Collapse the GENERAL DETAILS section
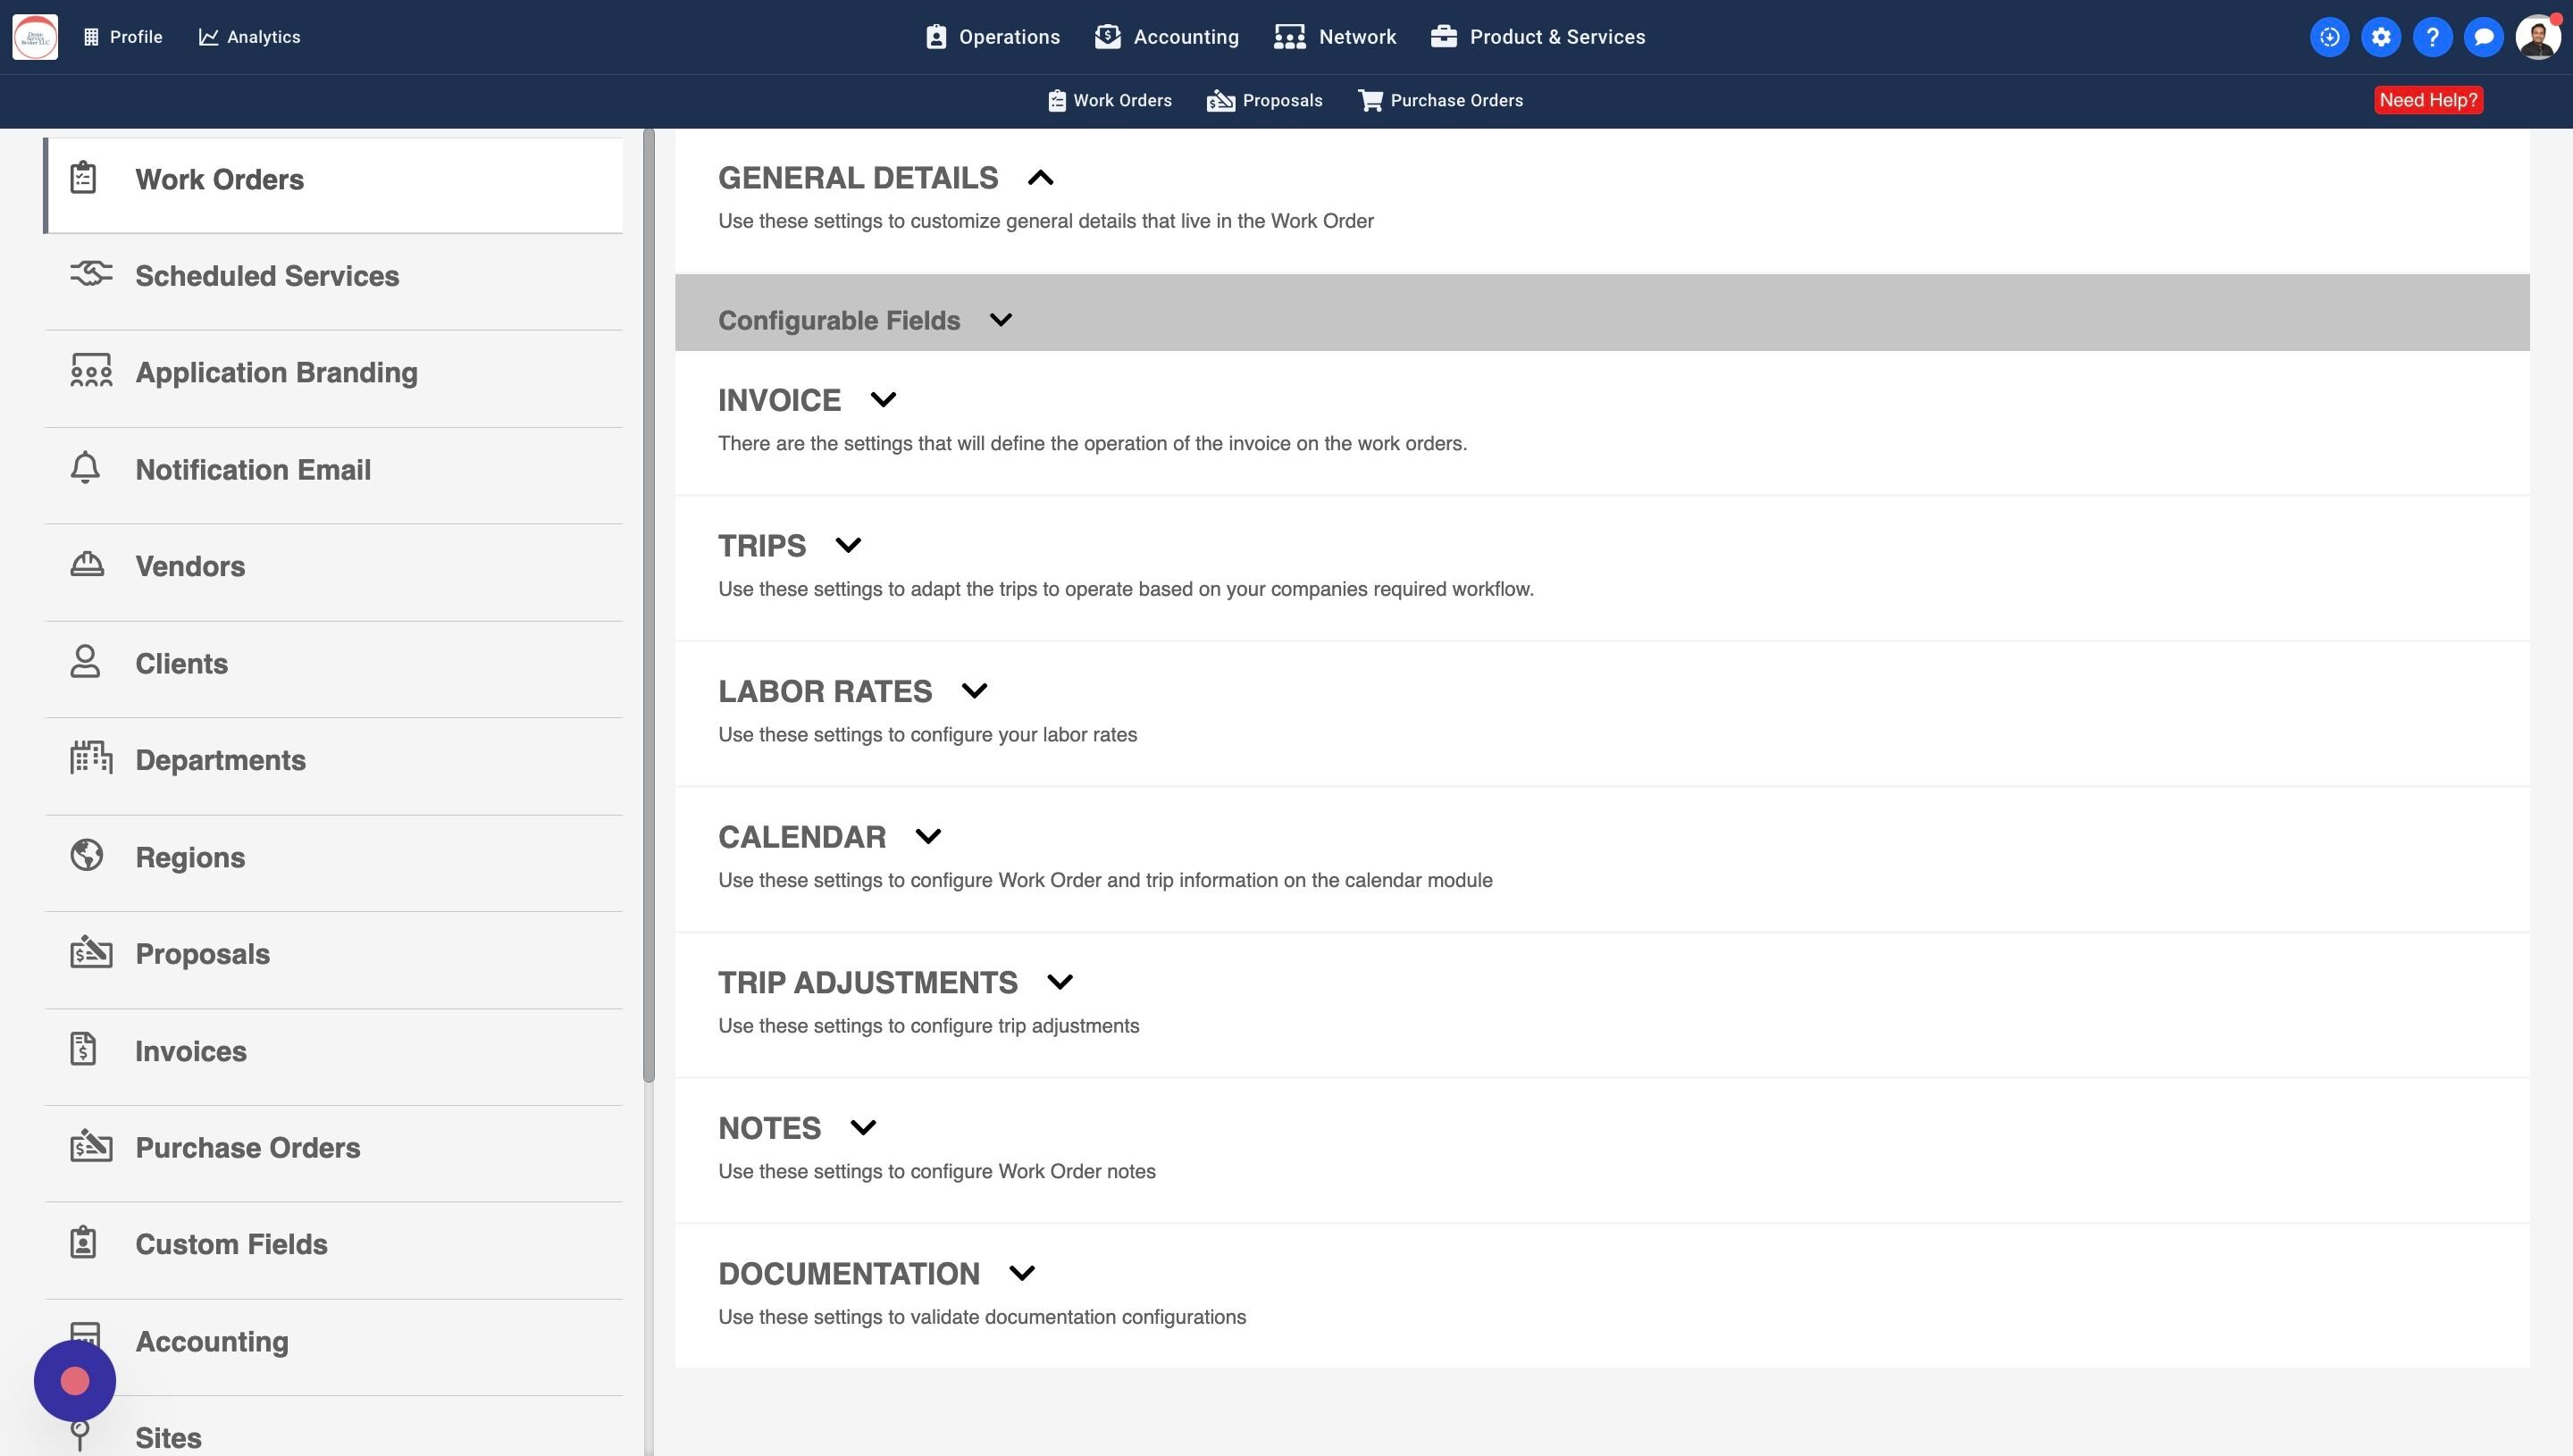Image resolution: width=2573 pixels, height=1456 pixels. click(x=1040, y=178)
